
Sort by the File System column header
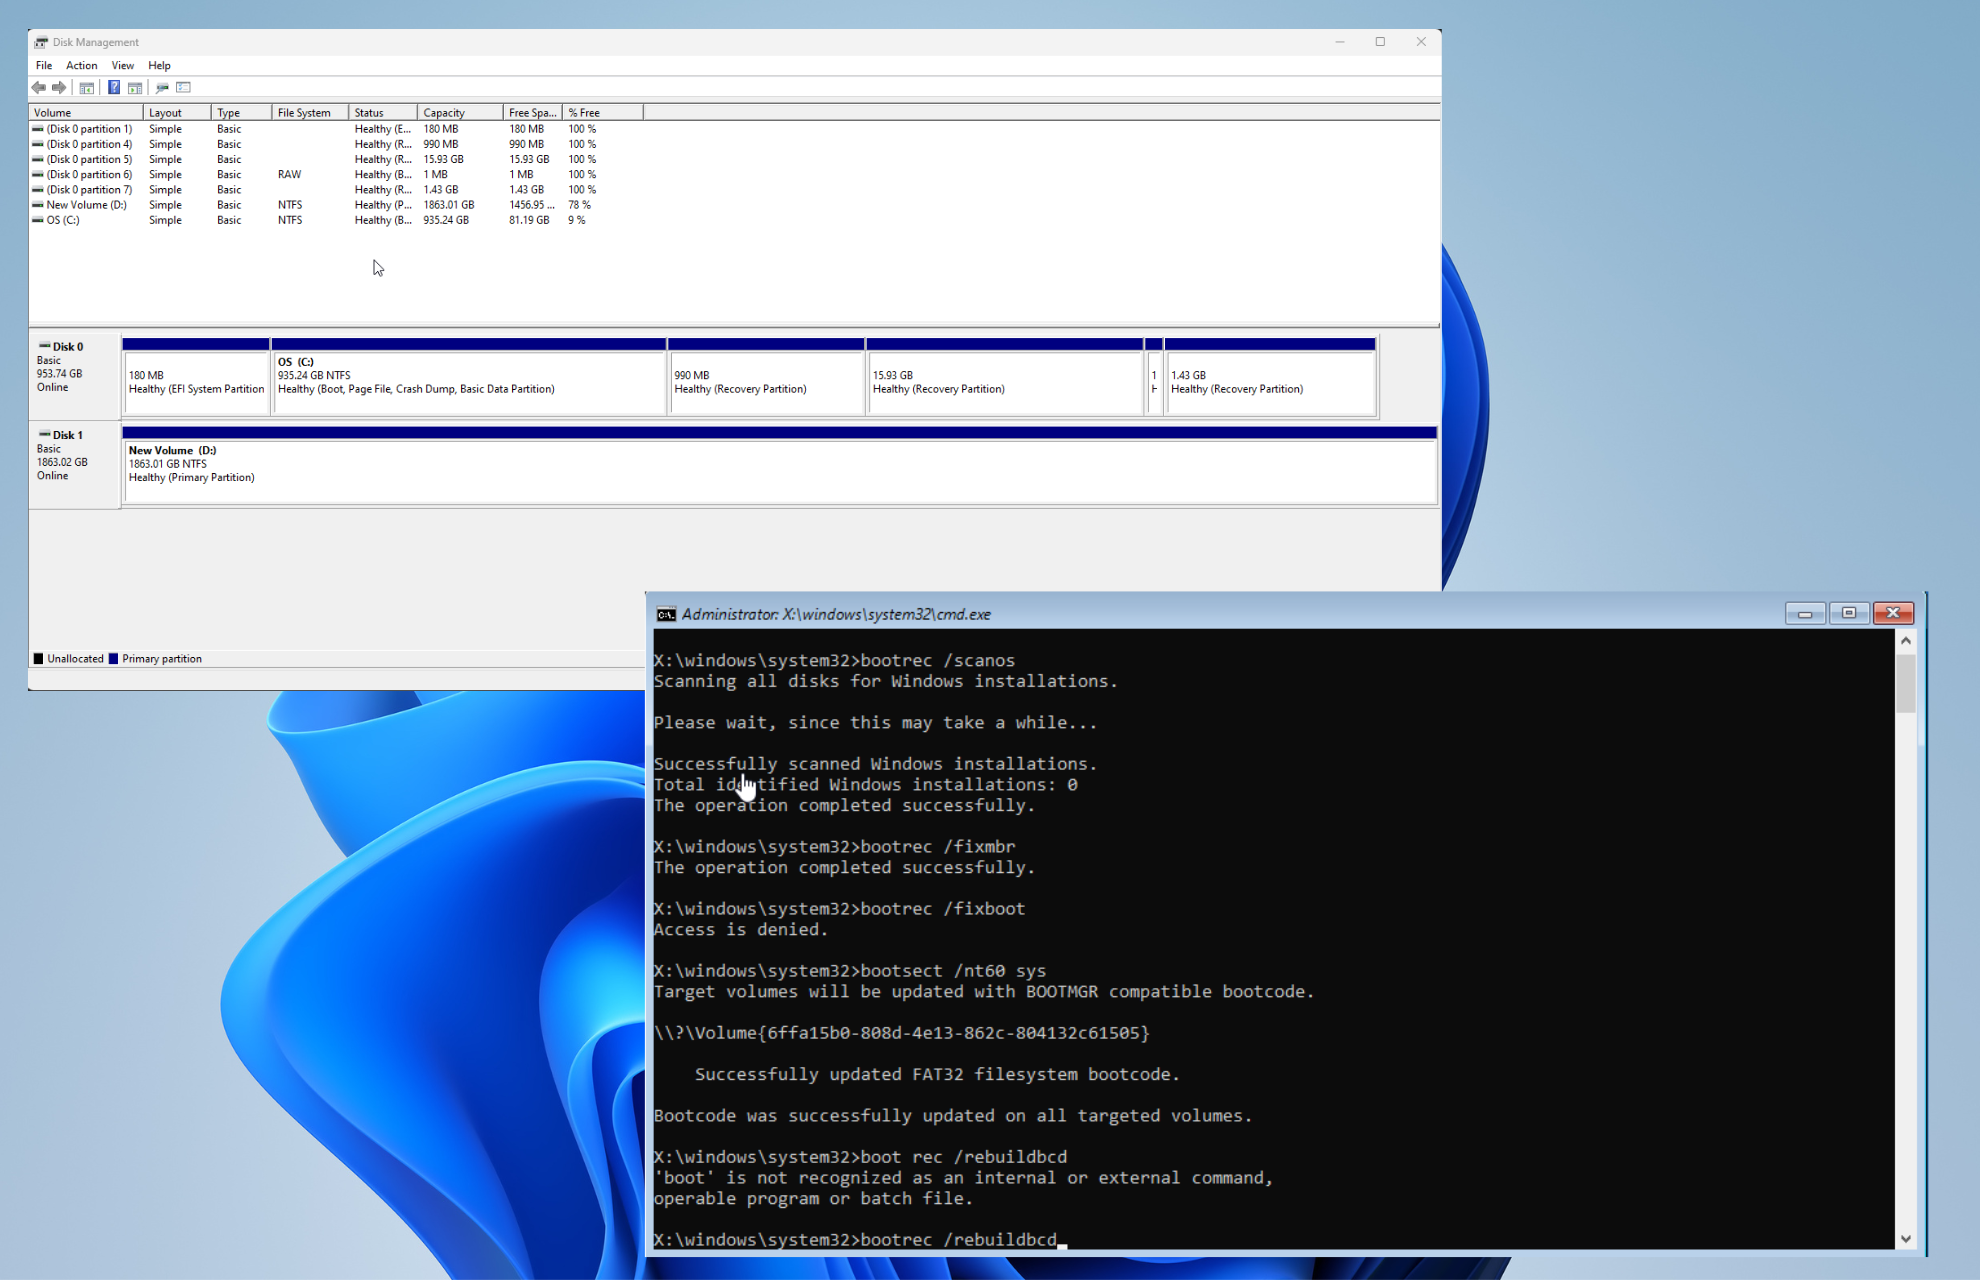click(304, 113)
